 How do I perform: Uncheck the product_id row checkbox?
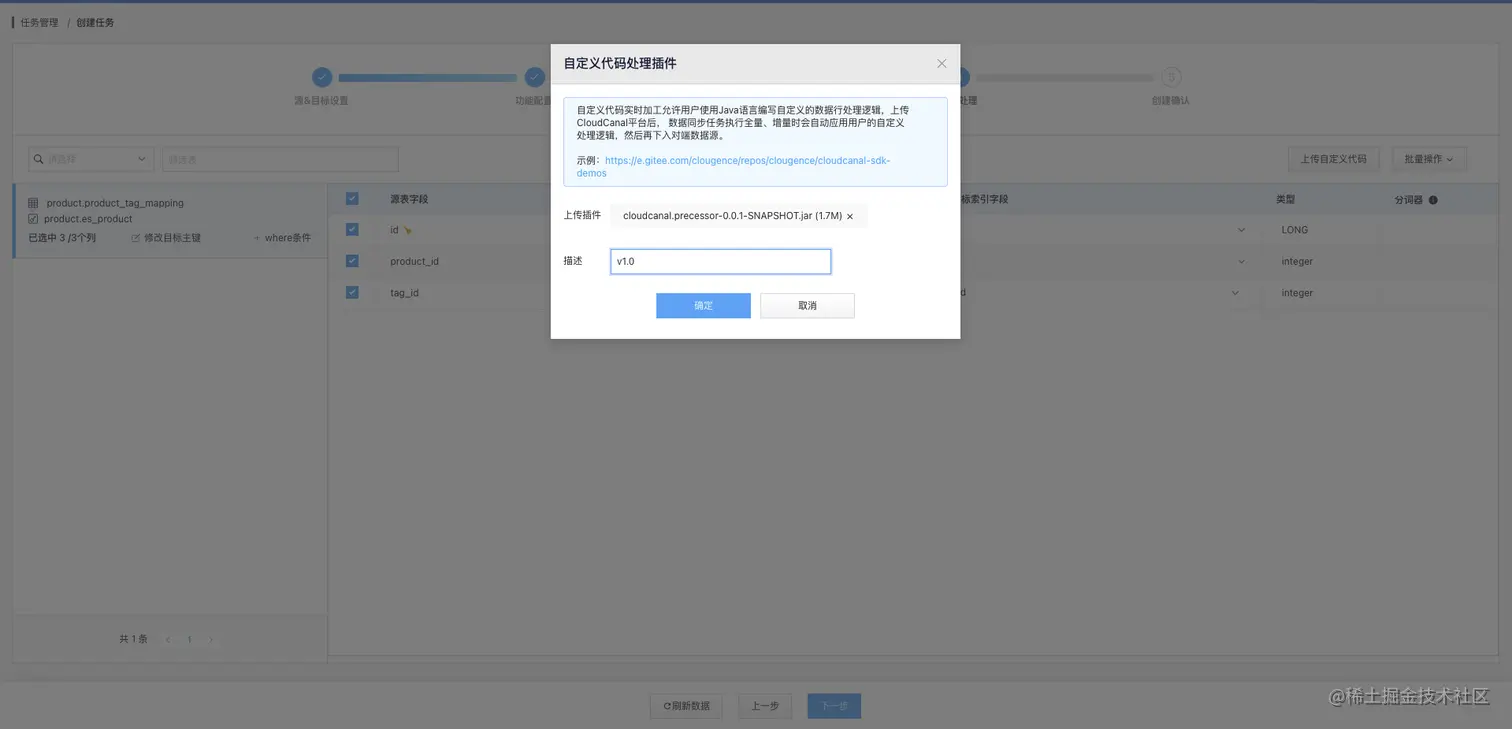coord(352,261)
